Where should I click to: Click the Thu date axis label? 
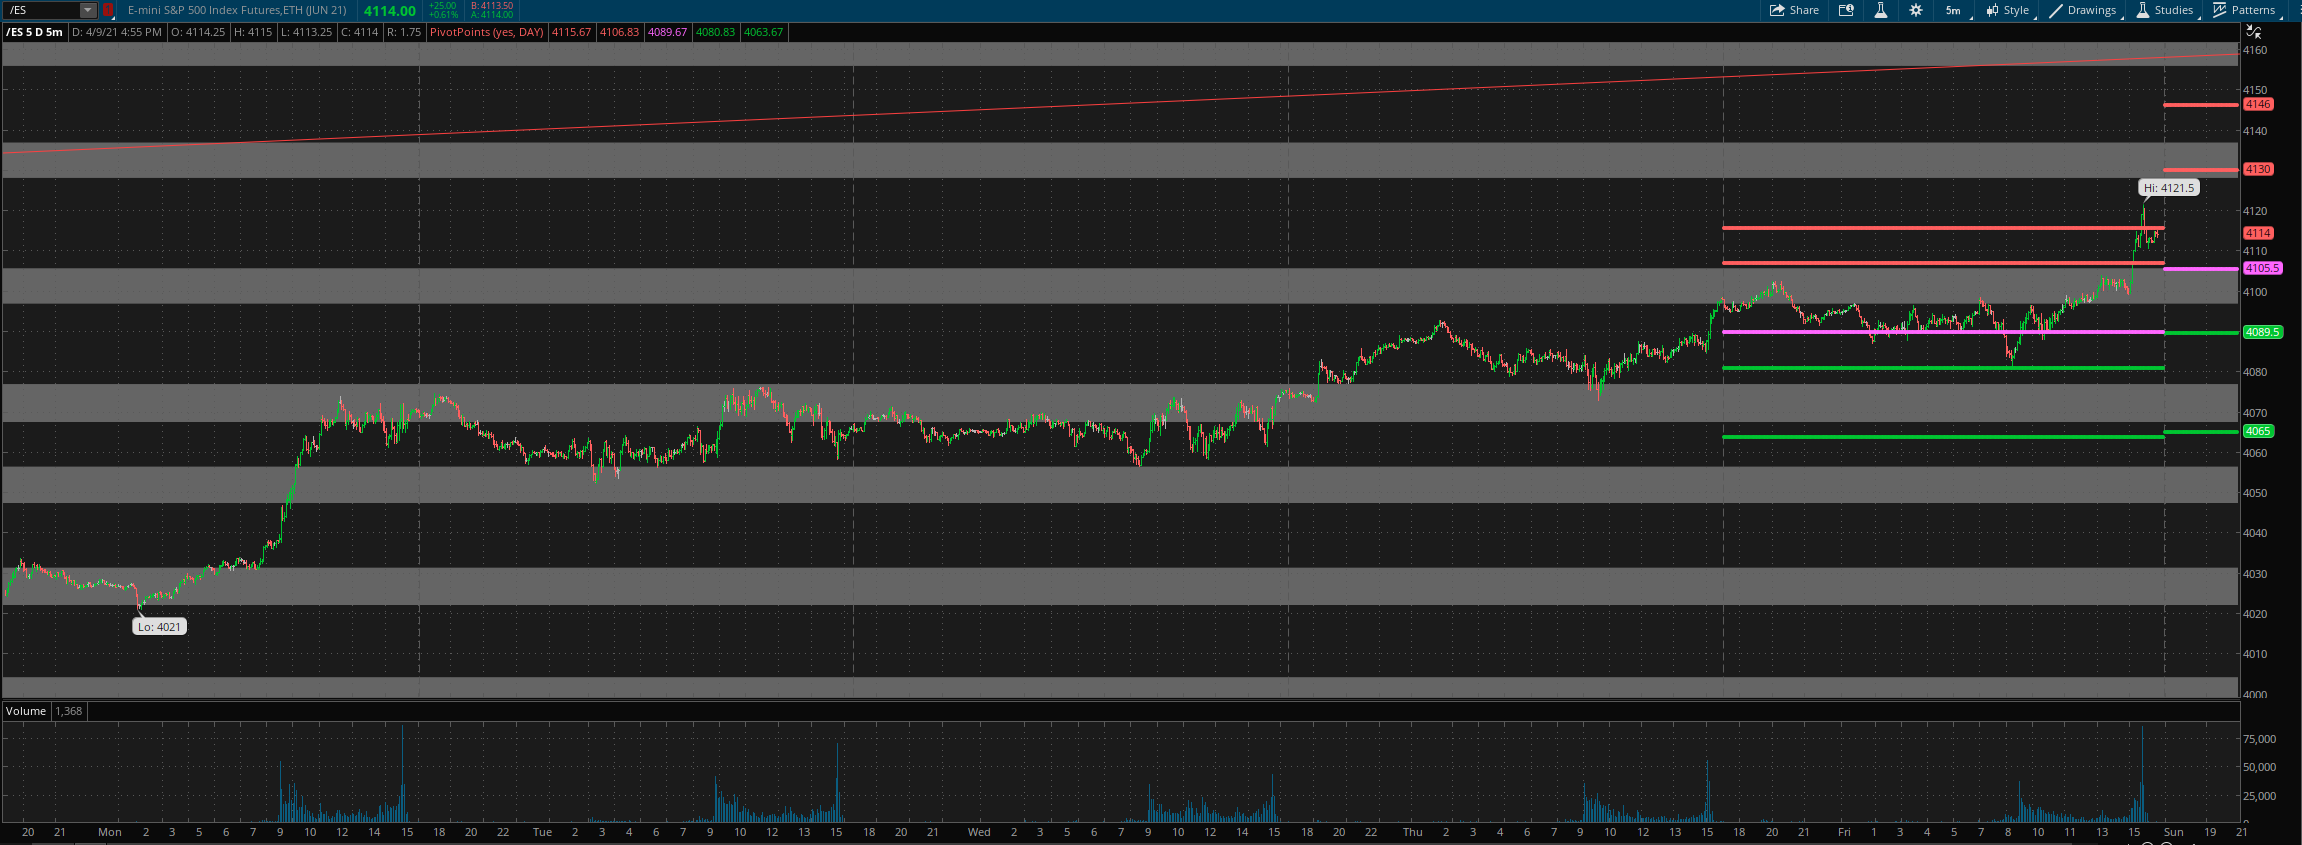(x=1412, y=832)
